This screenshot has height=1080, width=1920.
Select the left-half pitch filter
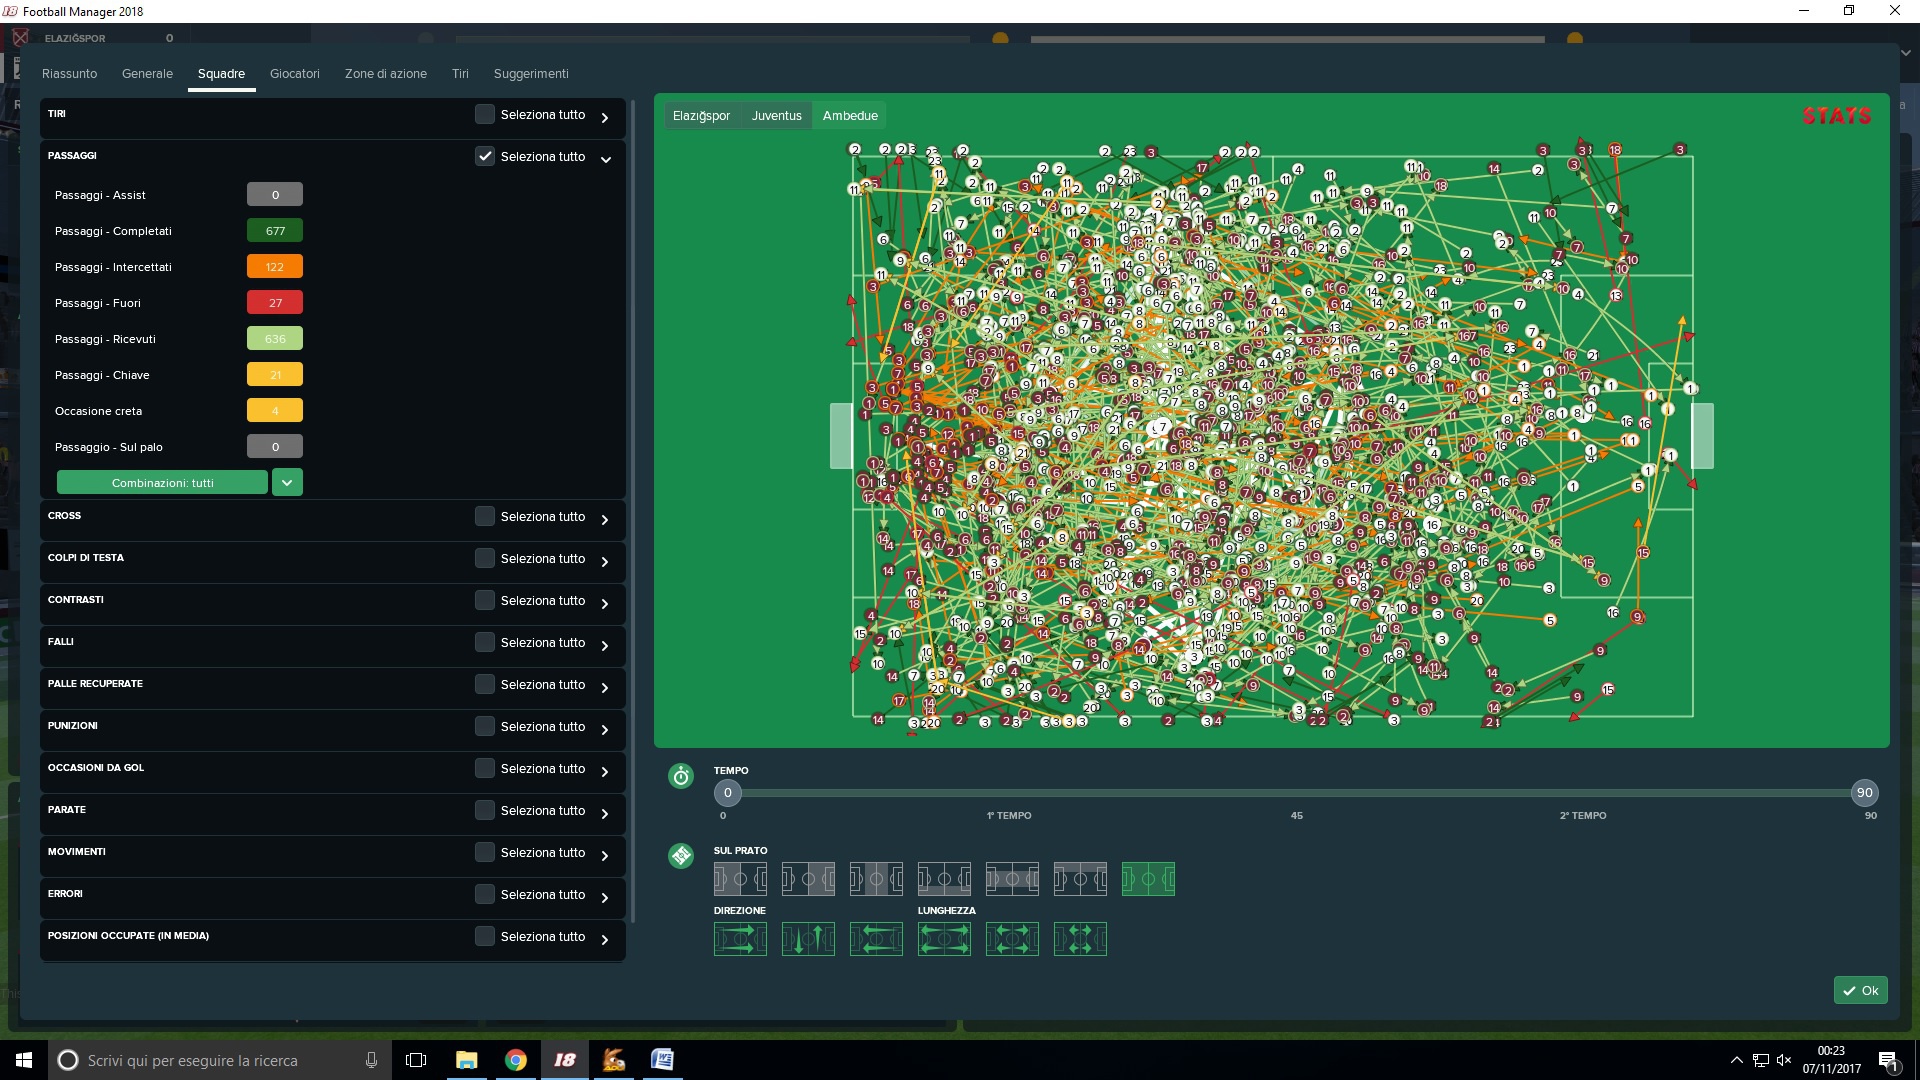[x=740, y=879]
